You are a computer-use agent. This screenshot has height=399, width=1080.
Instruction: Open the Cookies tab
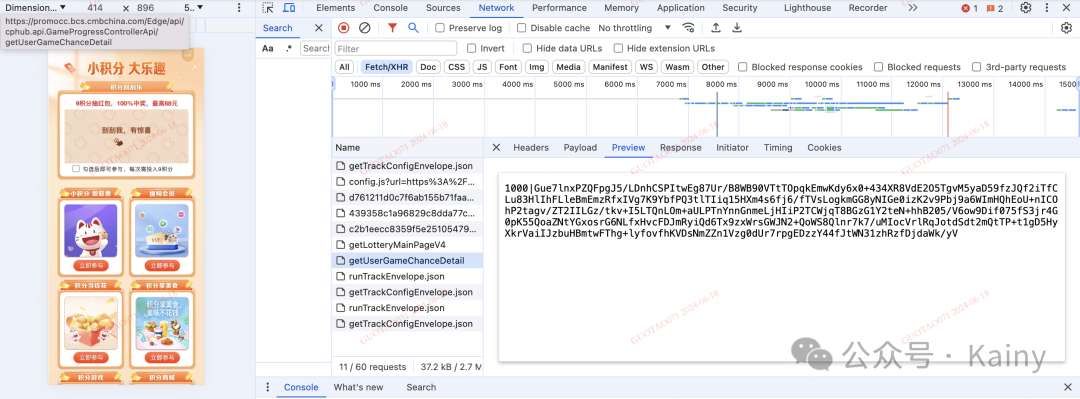[x=824, y=147]
